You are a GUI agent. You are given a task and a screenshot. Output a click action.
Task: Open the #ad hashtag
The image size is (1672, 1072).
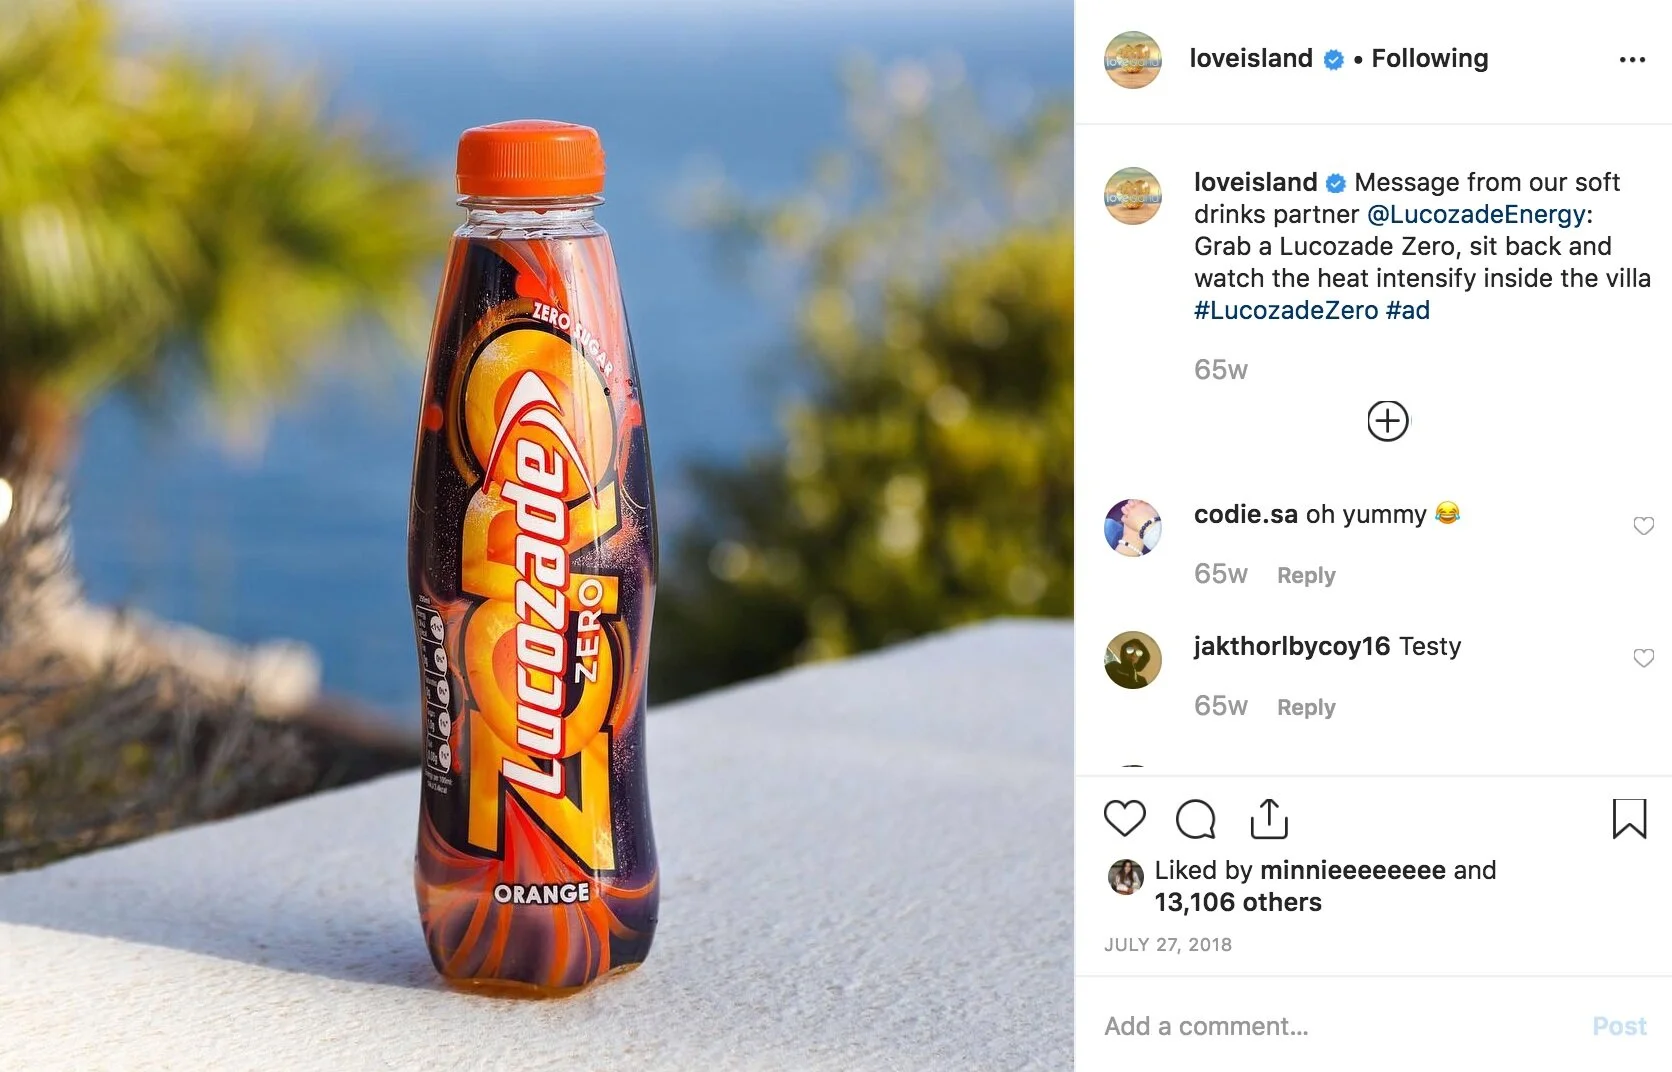tap(1408, 310)
